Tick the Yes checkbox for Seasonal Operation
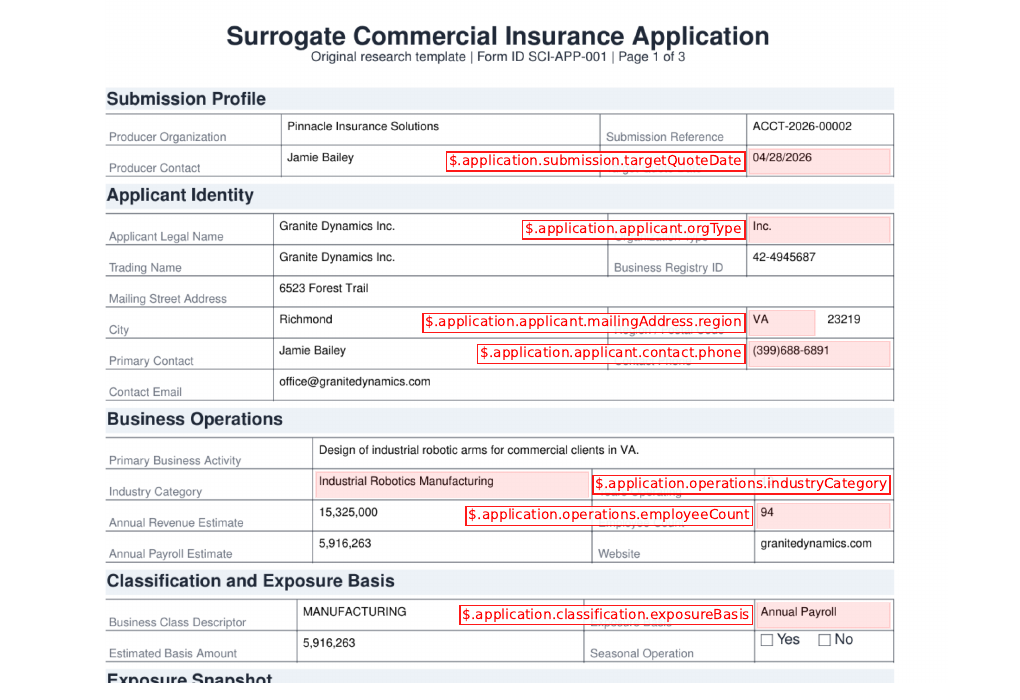 [767, 640]
